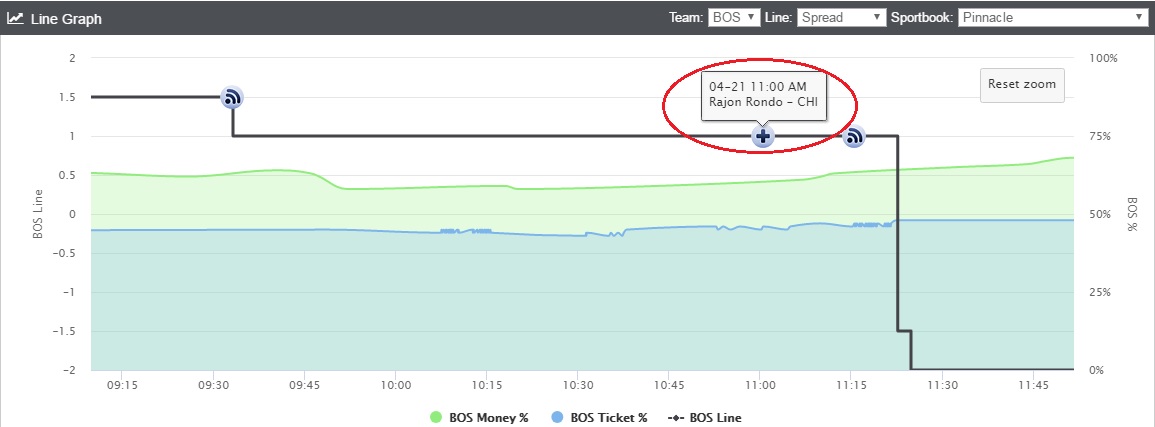The height and width of the screenshot is (427, 1155).
Task: Click the news feed marker at 09:33
Action: coord(233,97)
